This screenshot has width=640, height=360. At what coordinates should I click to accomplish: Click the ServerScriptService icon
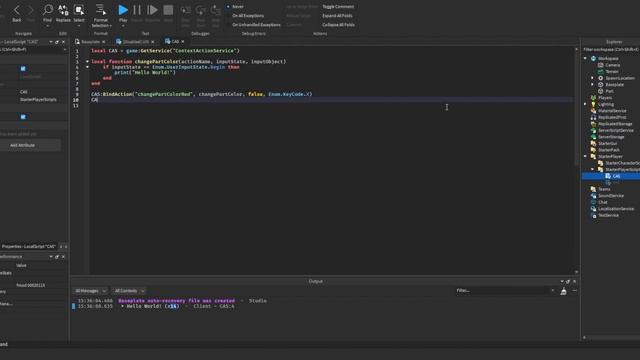(593, 130)
